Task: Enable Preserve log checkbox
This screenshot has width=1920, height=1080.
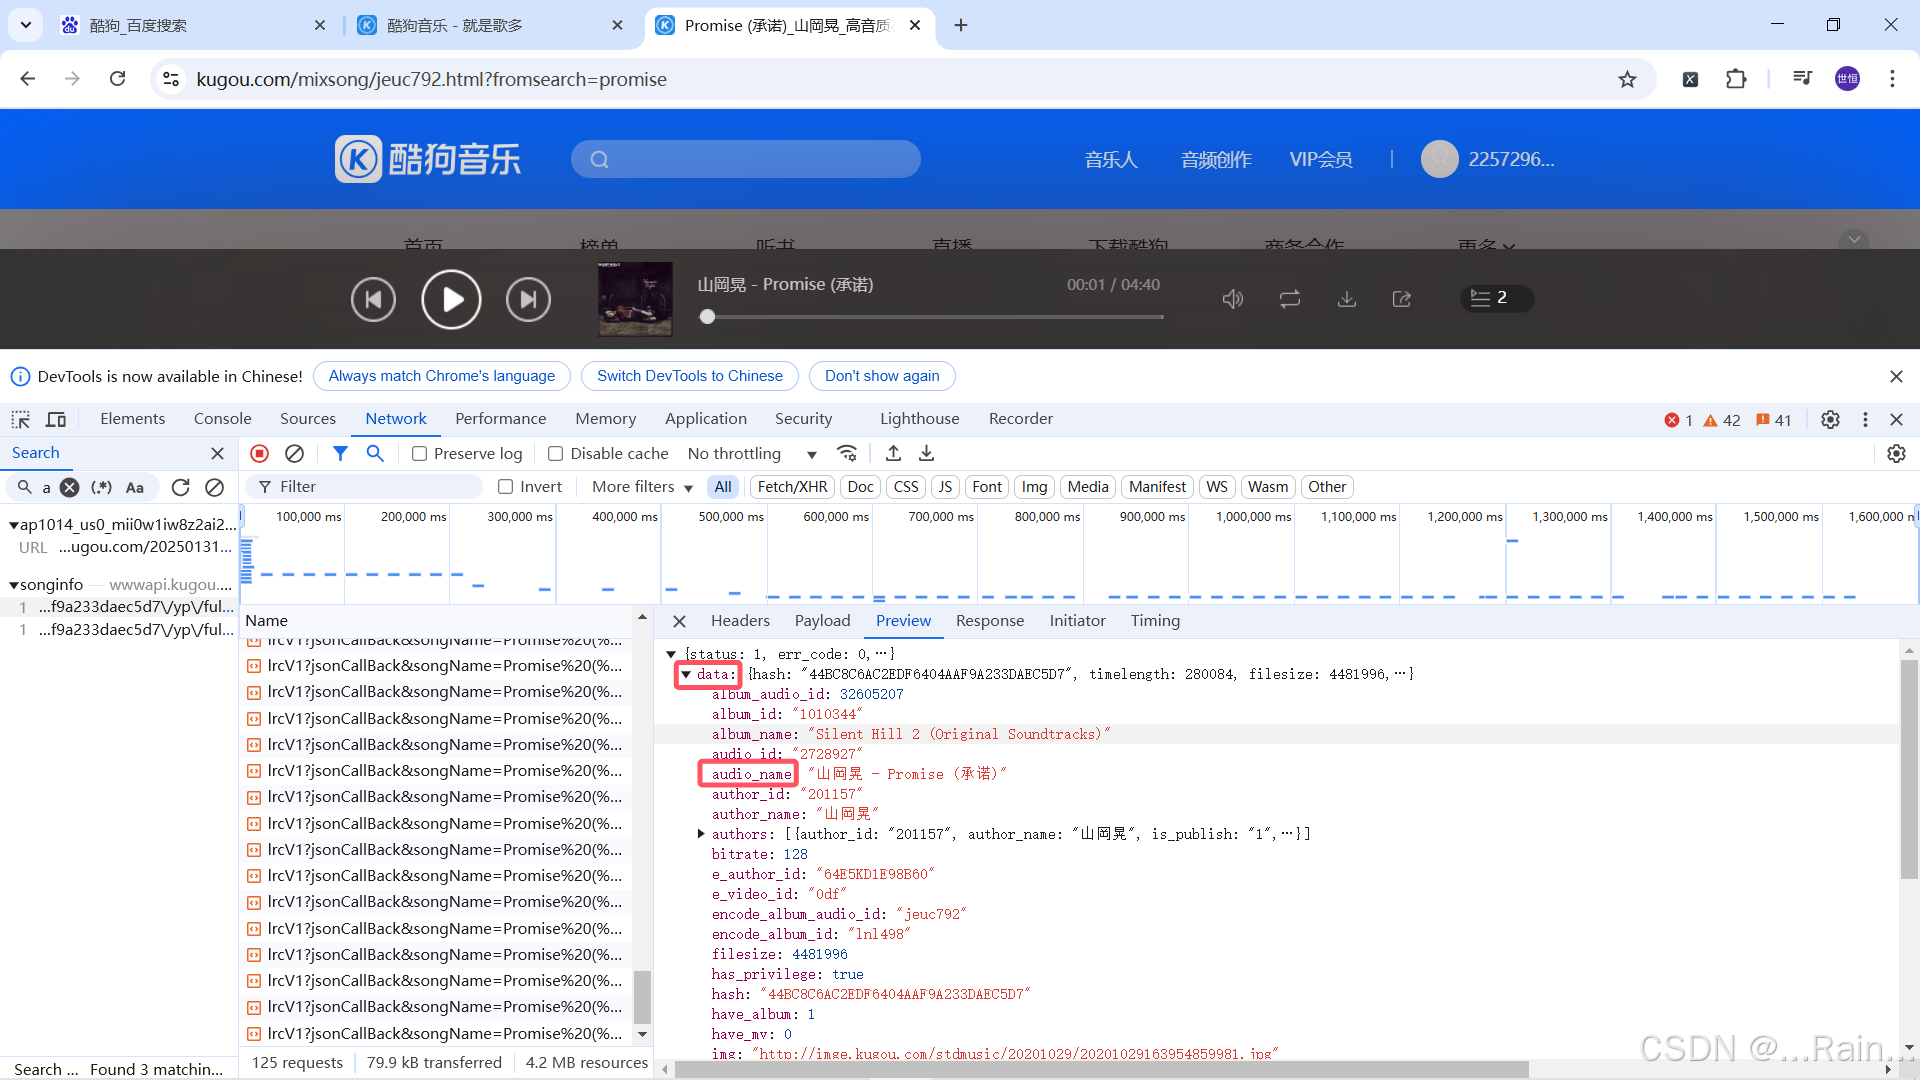Action: [x=420, y=453]
